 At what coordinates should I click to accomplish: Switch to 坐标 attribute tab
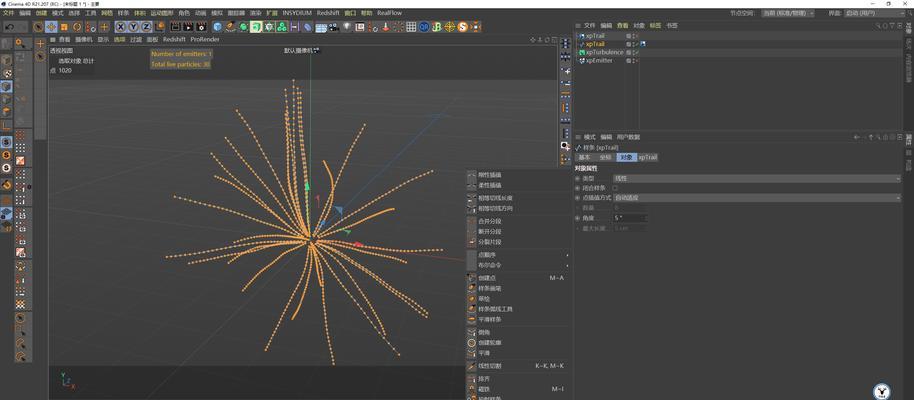(605, 157)
